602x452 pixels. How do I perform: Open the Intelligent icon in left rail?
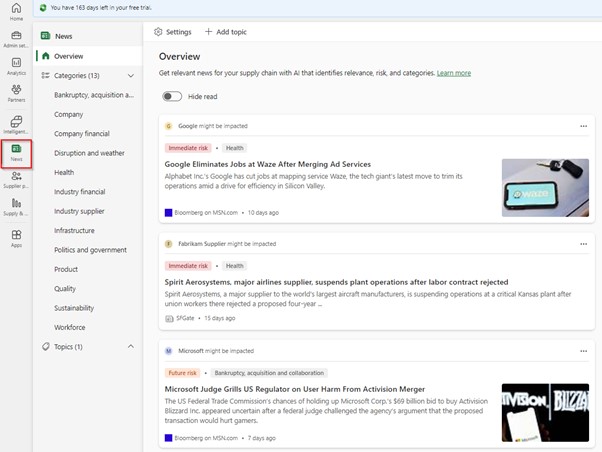16,121
